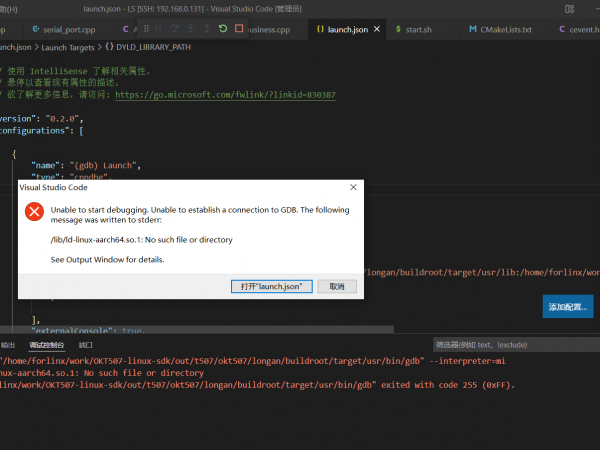Pause the debugging session

coord(158,29)
